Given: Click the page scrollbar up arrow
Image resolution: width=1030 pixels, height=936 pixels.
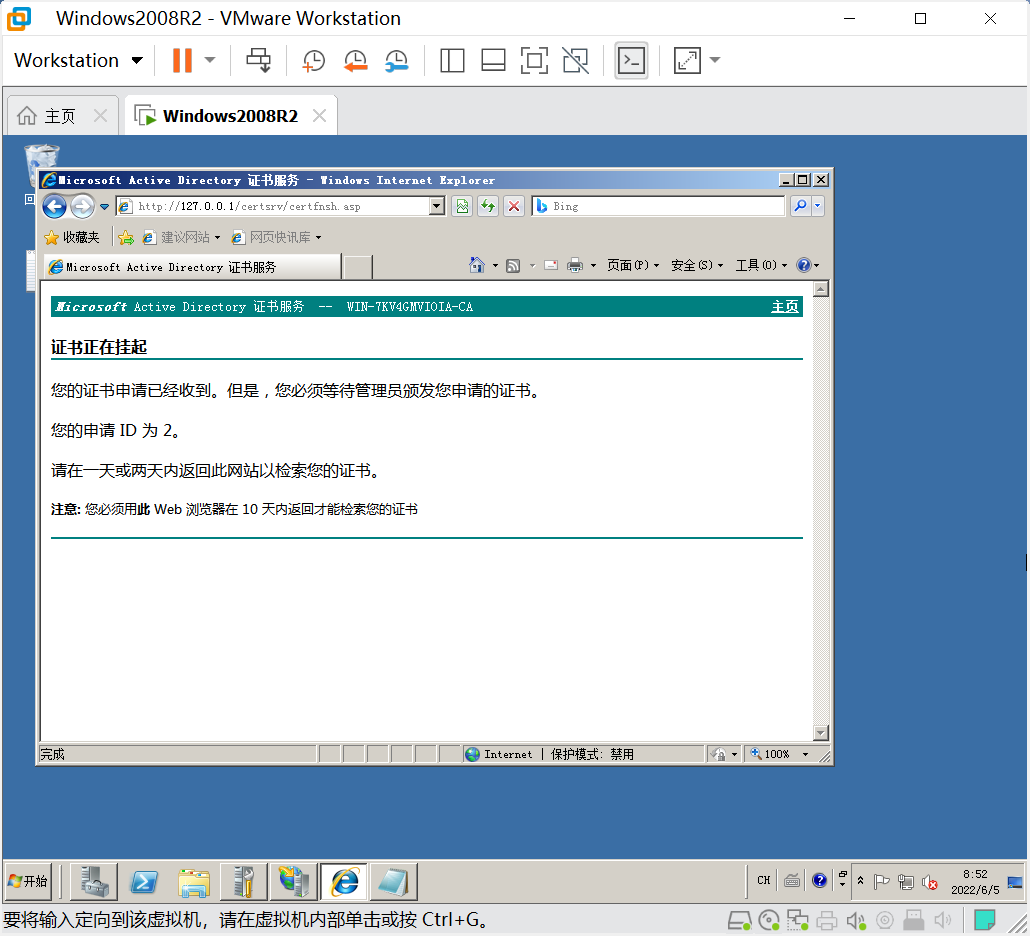Looking at the screenshot, I should (820, 289).
